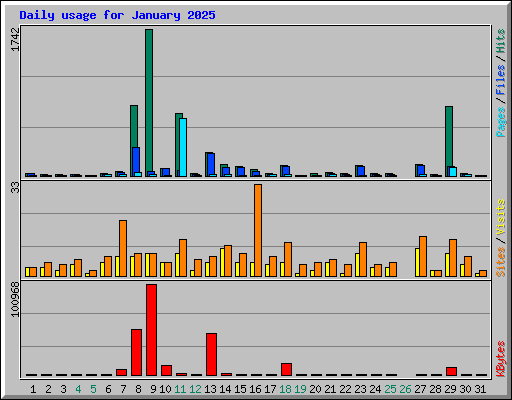Click the cyan 'Pages' legend label
512x400 pixels.
(x=500, y=122)
